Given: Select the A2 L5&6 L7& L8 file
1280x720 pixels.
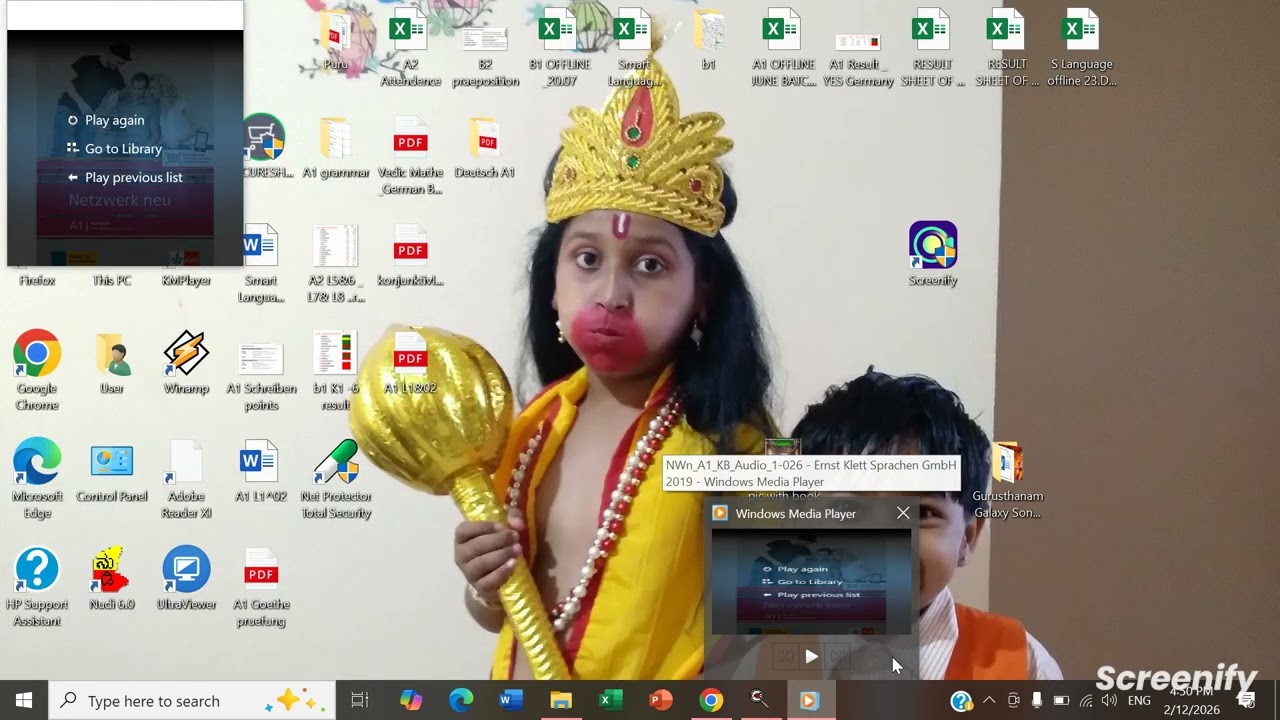Looking at the screenshot, I should [336, 263].
